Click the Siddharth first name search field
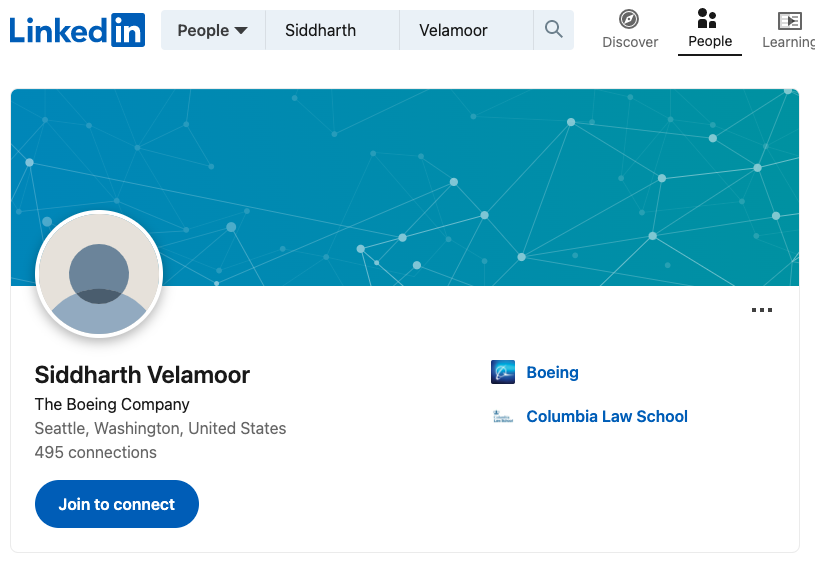The width and height of the screenshot is (815, 563). pyautogui.click(x=333, y=30)
